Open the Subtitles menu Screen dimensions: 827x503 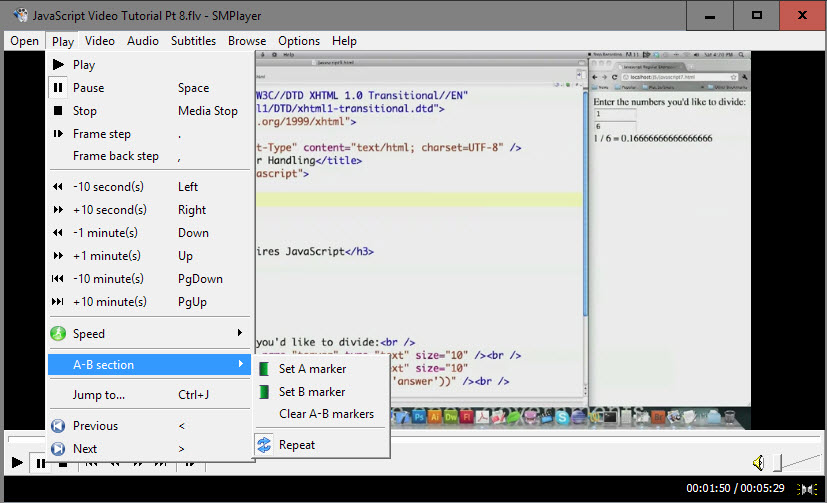193,41
